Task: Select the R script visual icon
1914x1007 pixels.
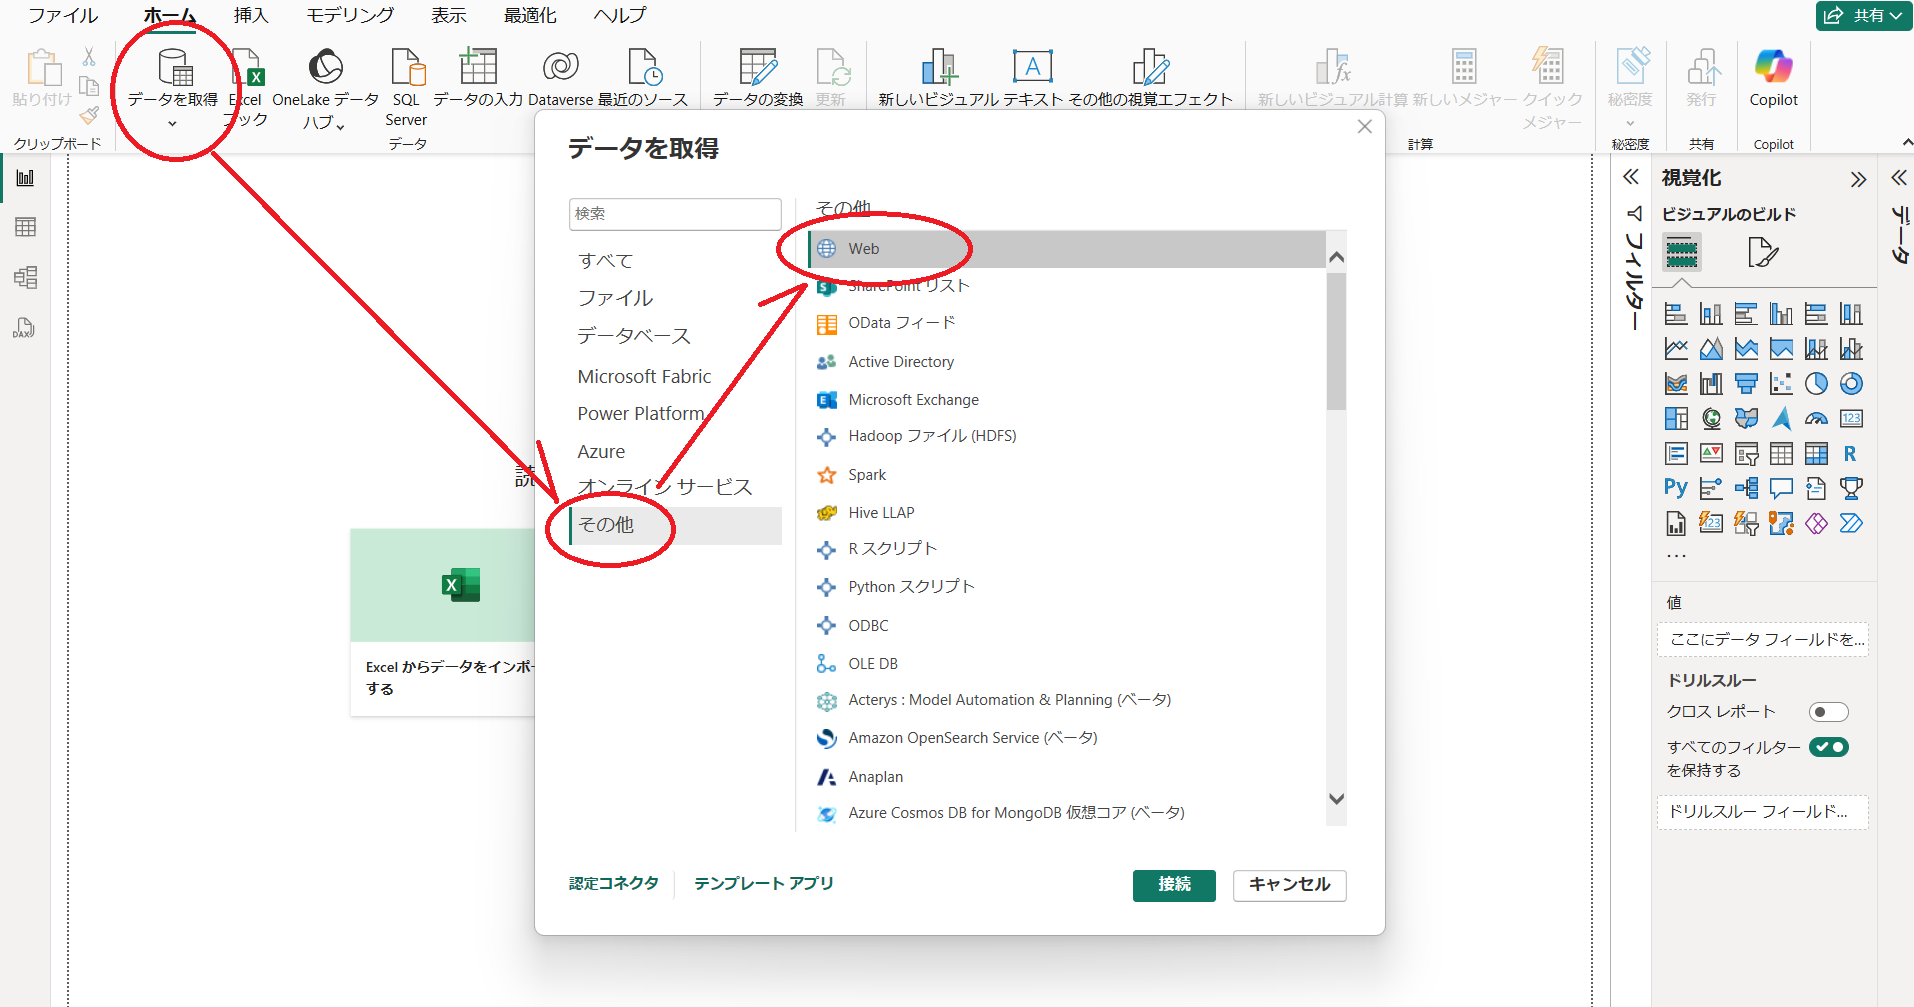Action: [1850, 453]
